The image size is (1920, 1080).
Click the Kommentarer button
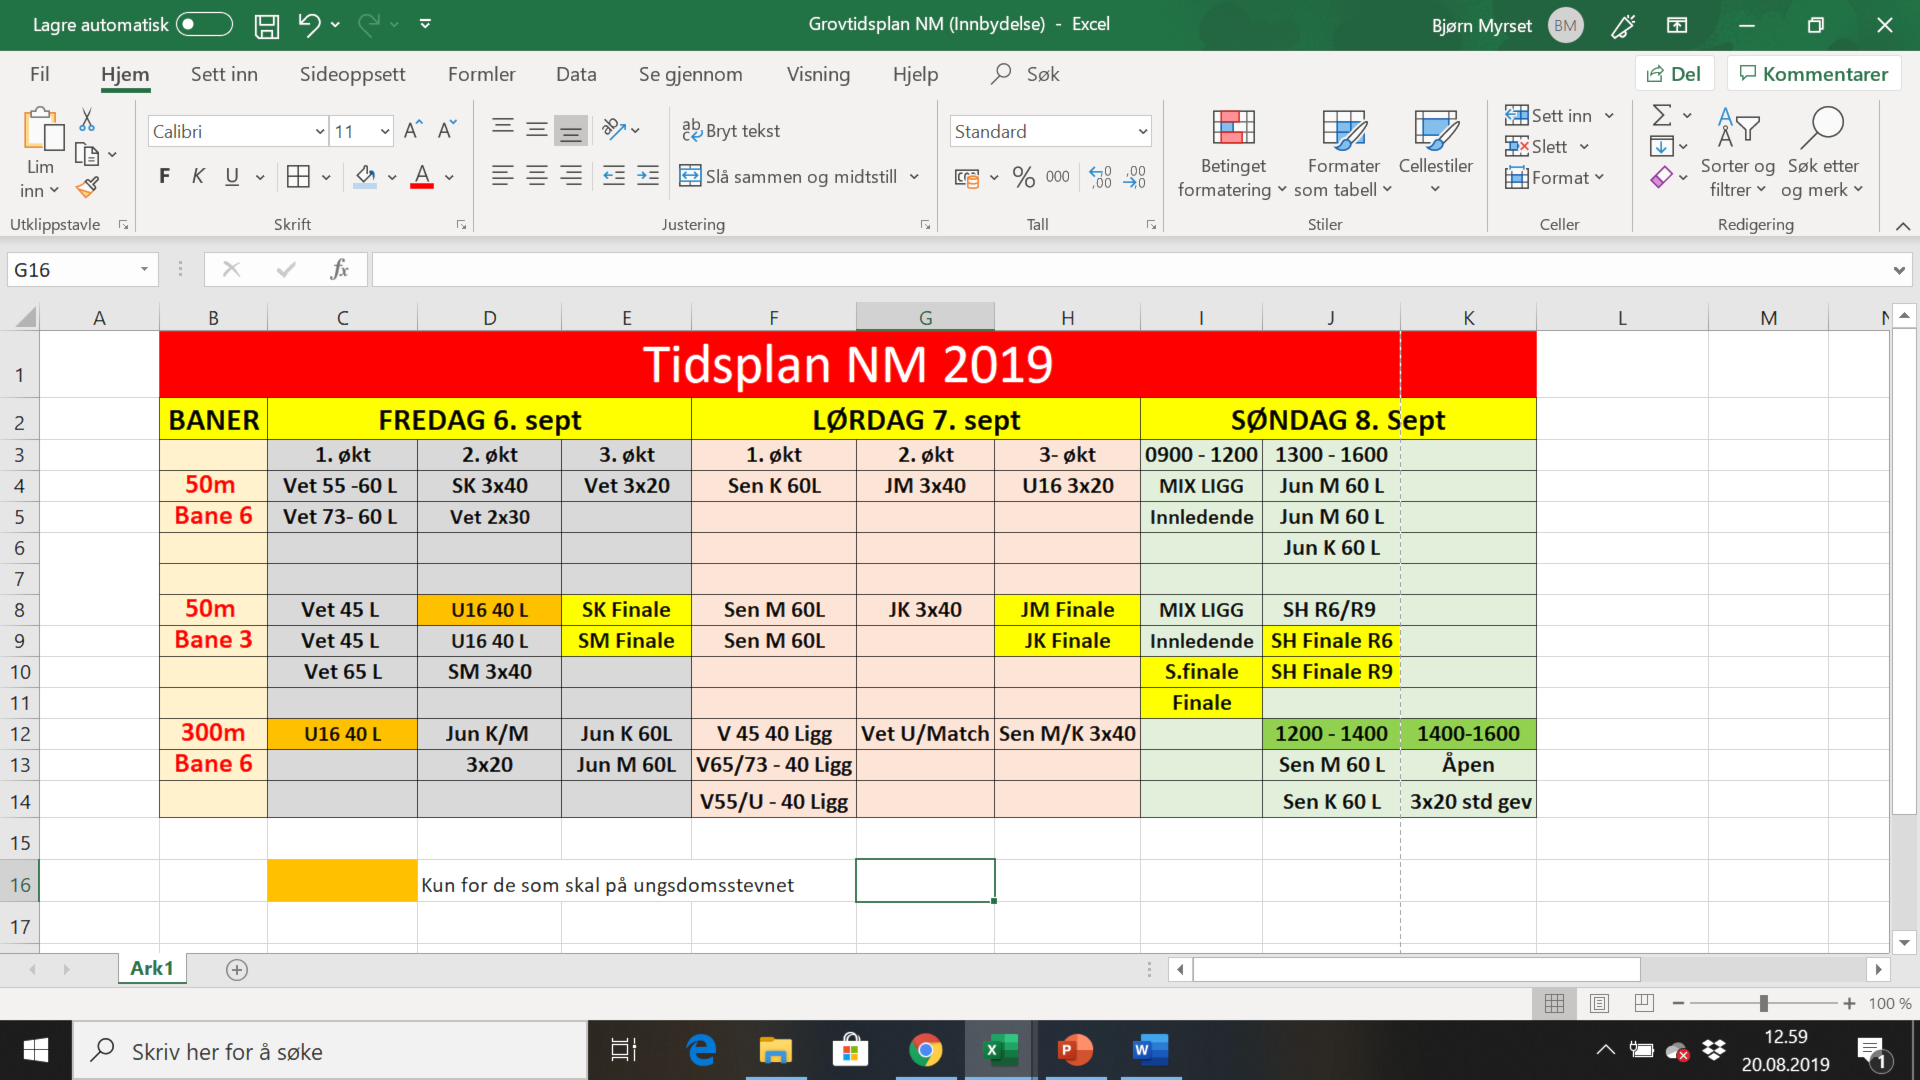pyautogui.click(x=1814, y=74)
